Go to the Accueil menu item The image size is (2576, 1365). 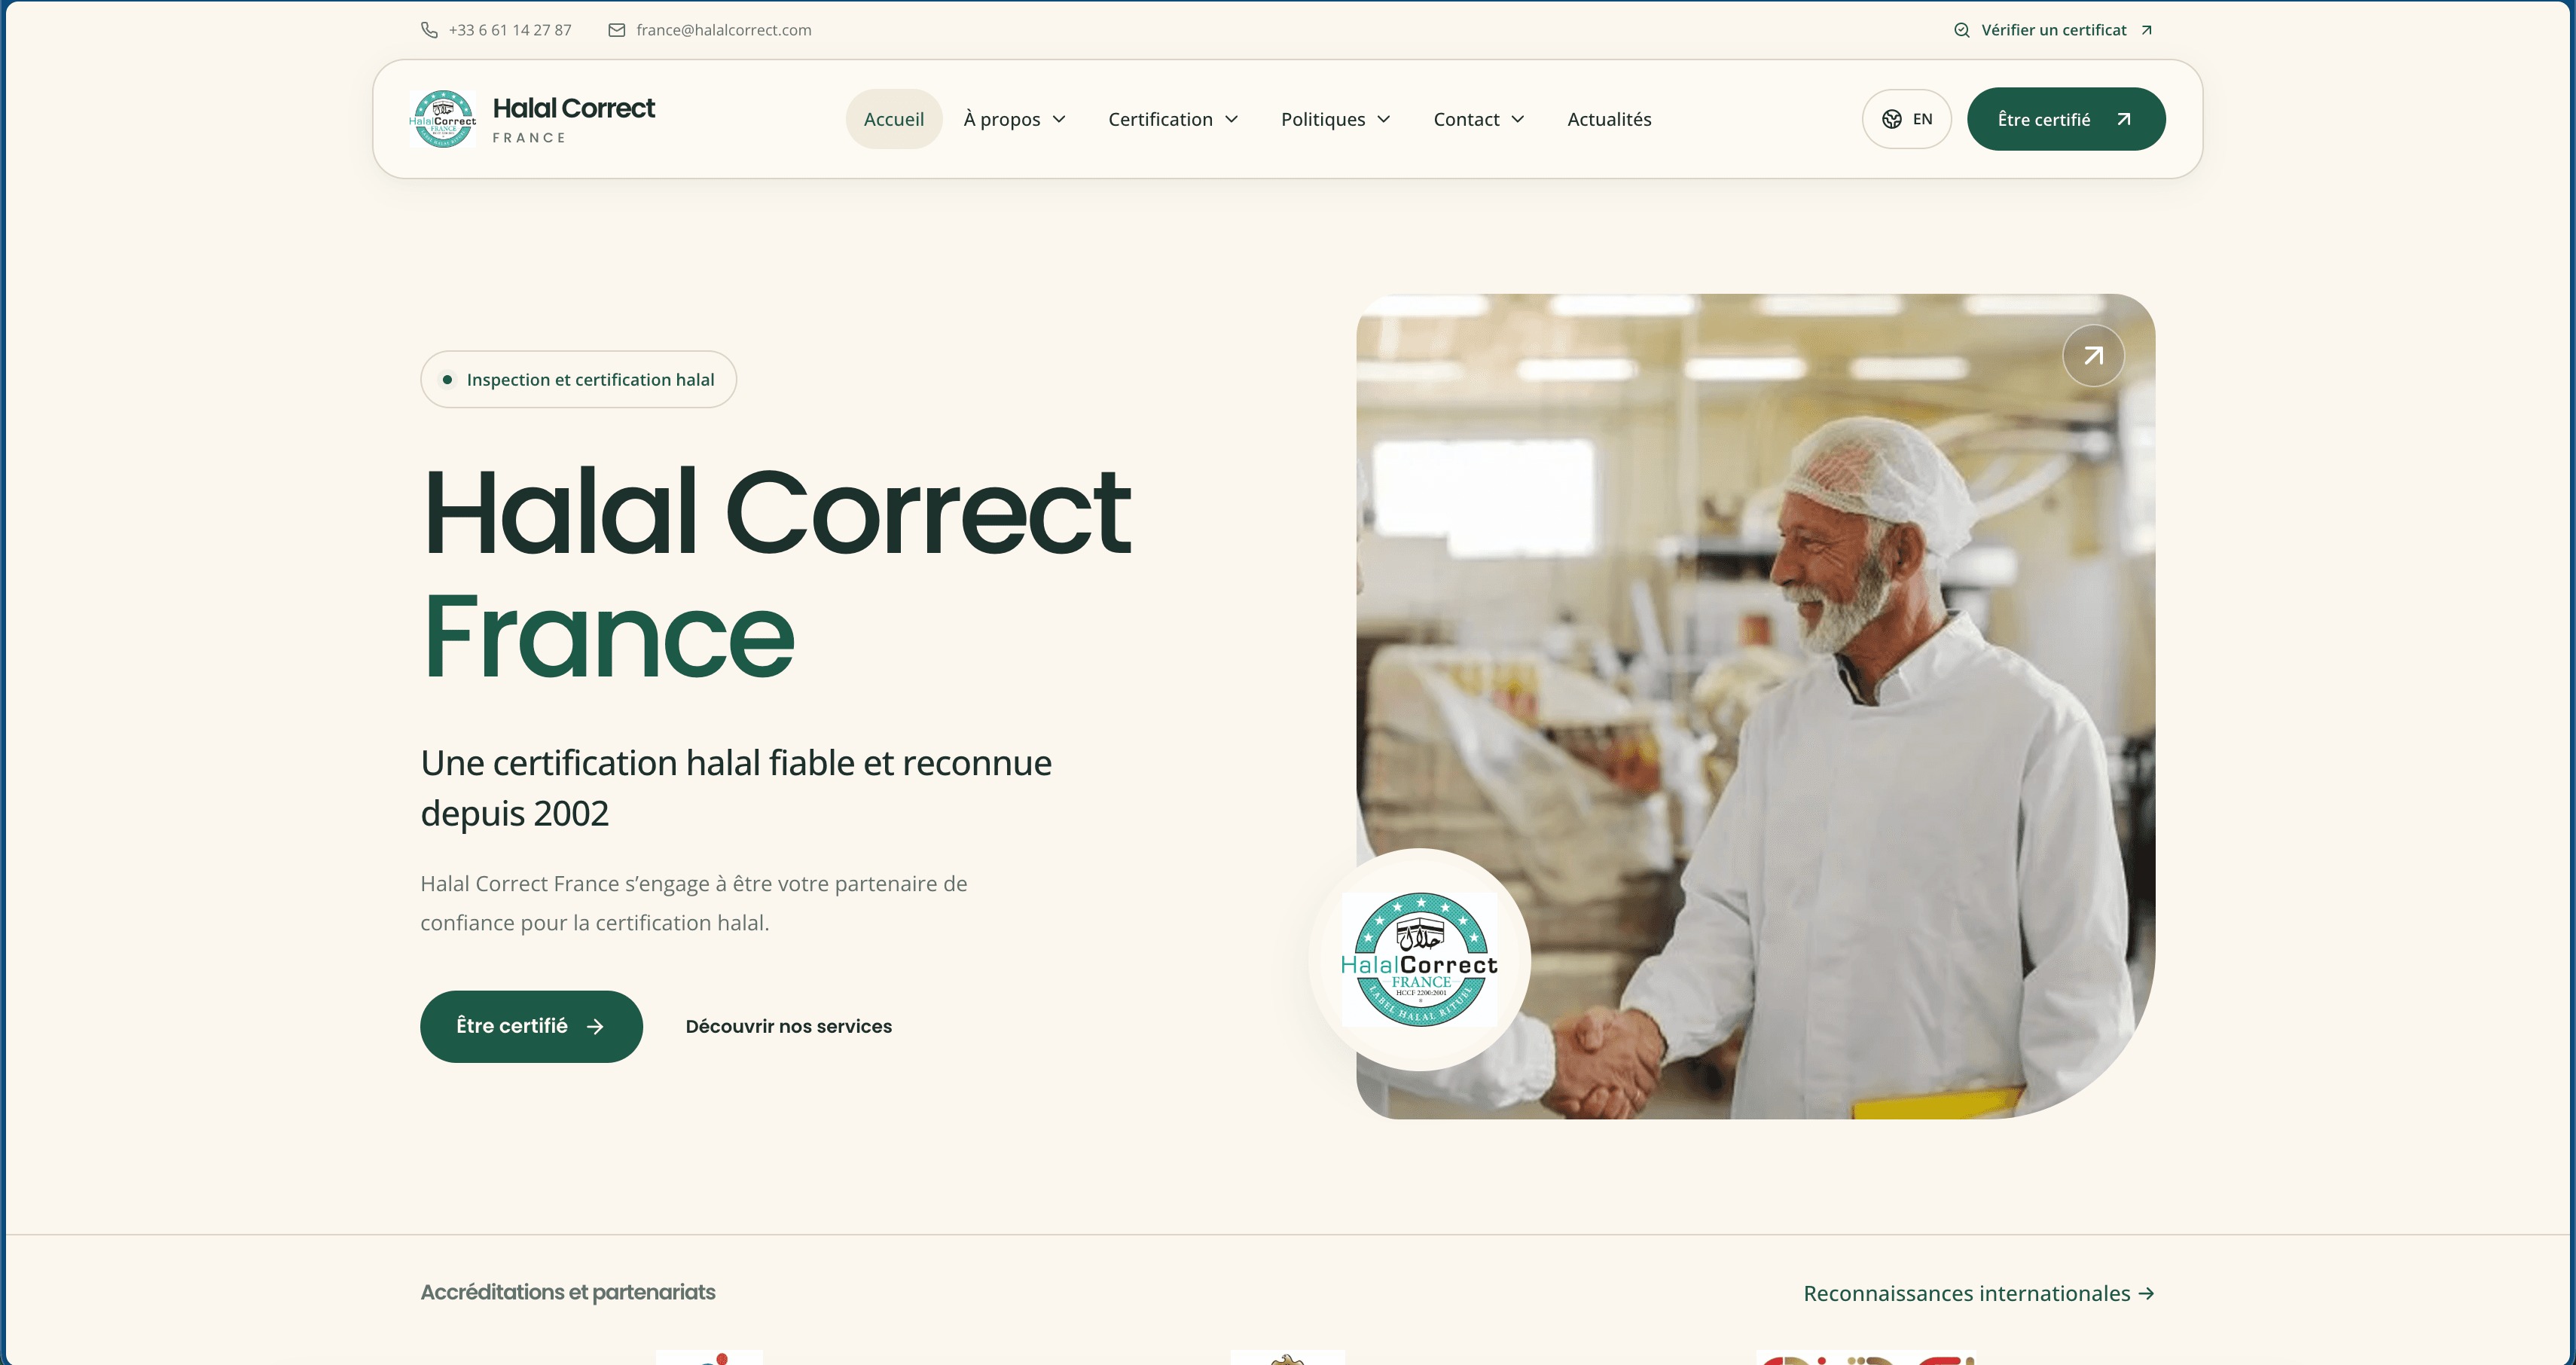pyautogui.click(x=894, y=119)
